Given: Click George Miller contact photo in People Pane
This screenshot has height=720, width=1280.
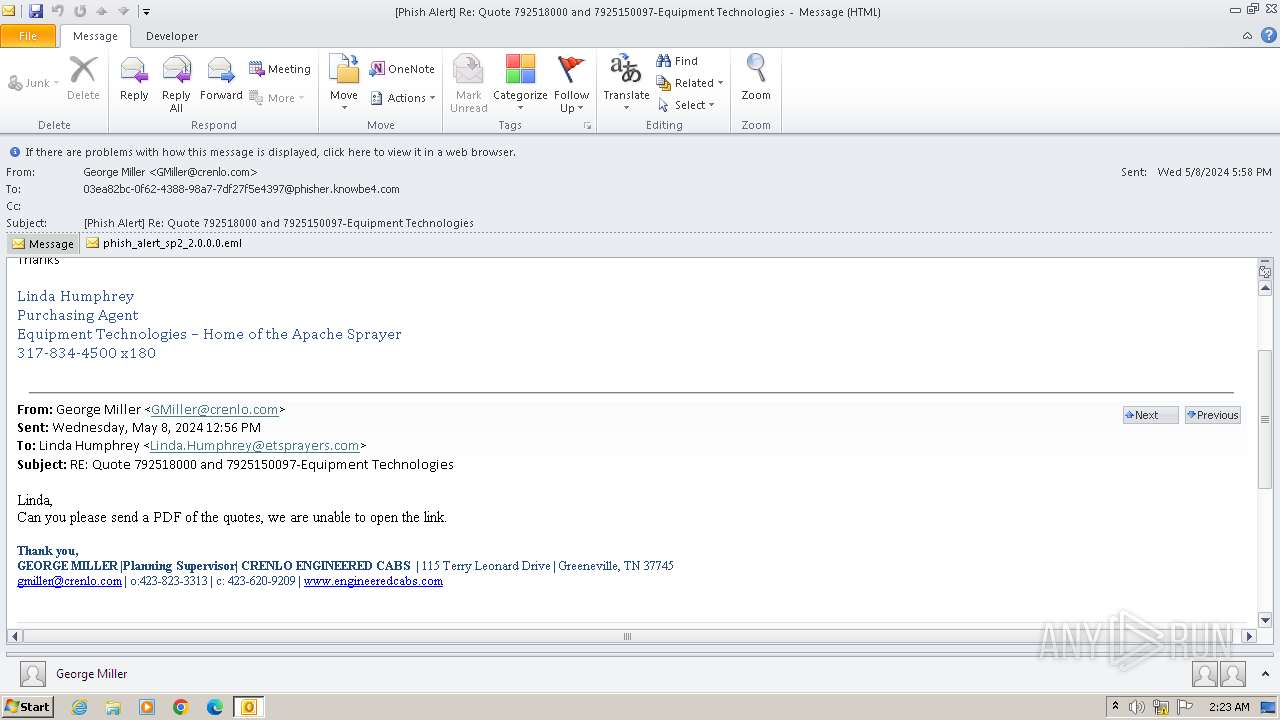Looking at the screenshot, I should [33, 674].
